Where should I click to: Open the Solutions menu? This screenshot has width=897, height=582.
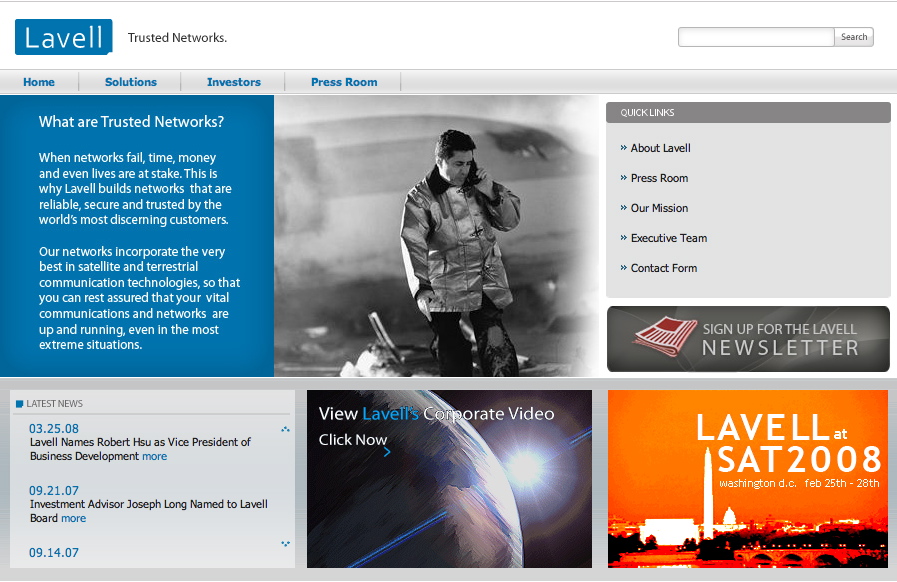(130, 81)
